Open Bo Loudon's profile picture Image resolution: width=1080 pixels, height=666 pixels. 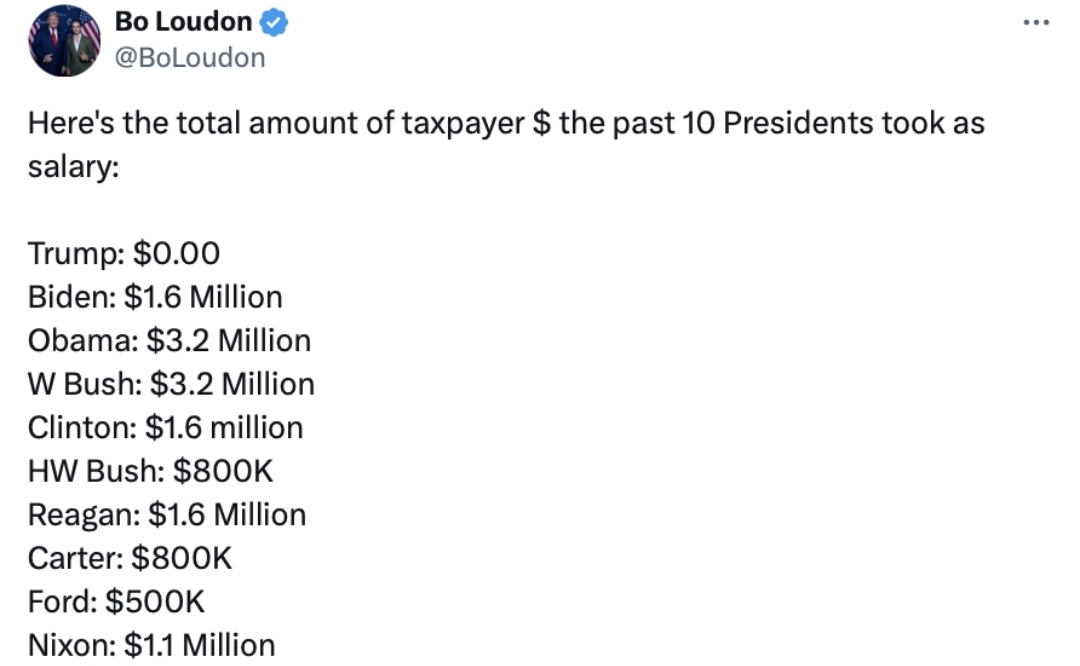click(x=64, y=40)
